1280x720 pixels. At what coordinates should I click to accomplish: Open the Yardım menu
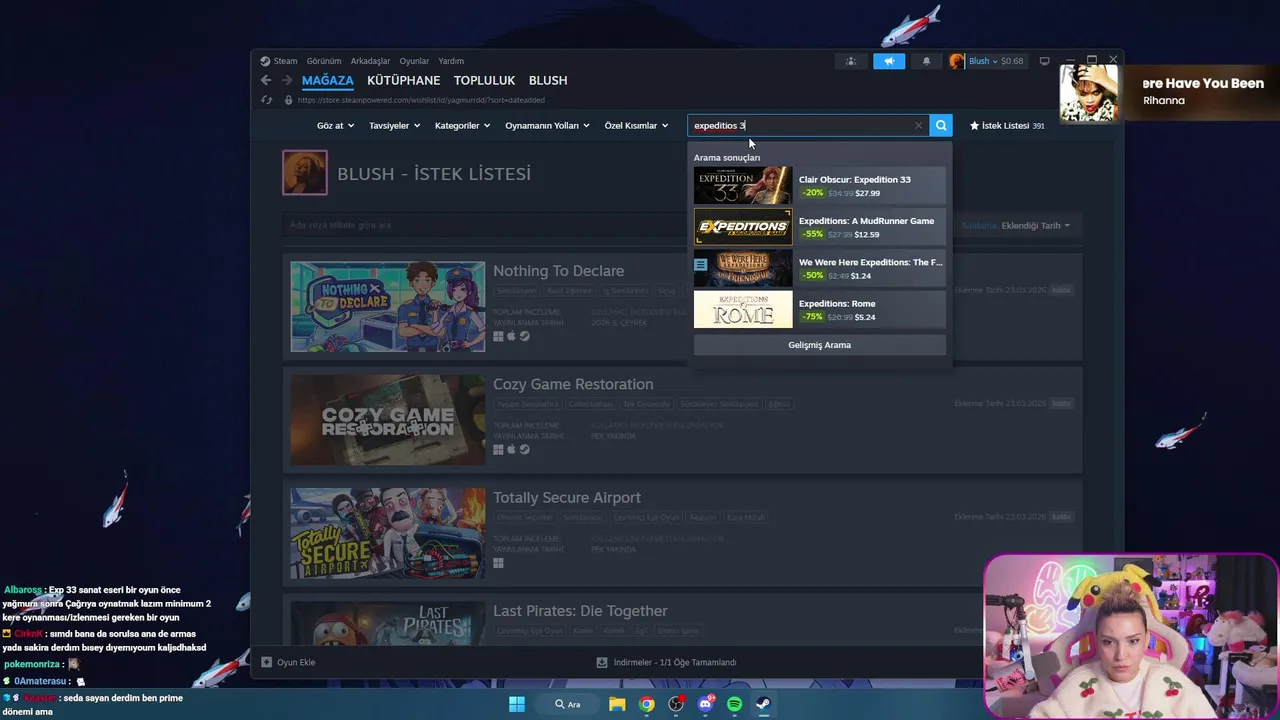pyautogui.click(x=451, y=61)
